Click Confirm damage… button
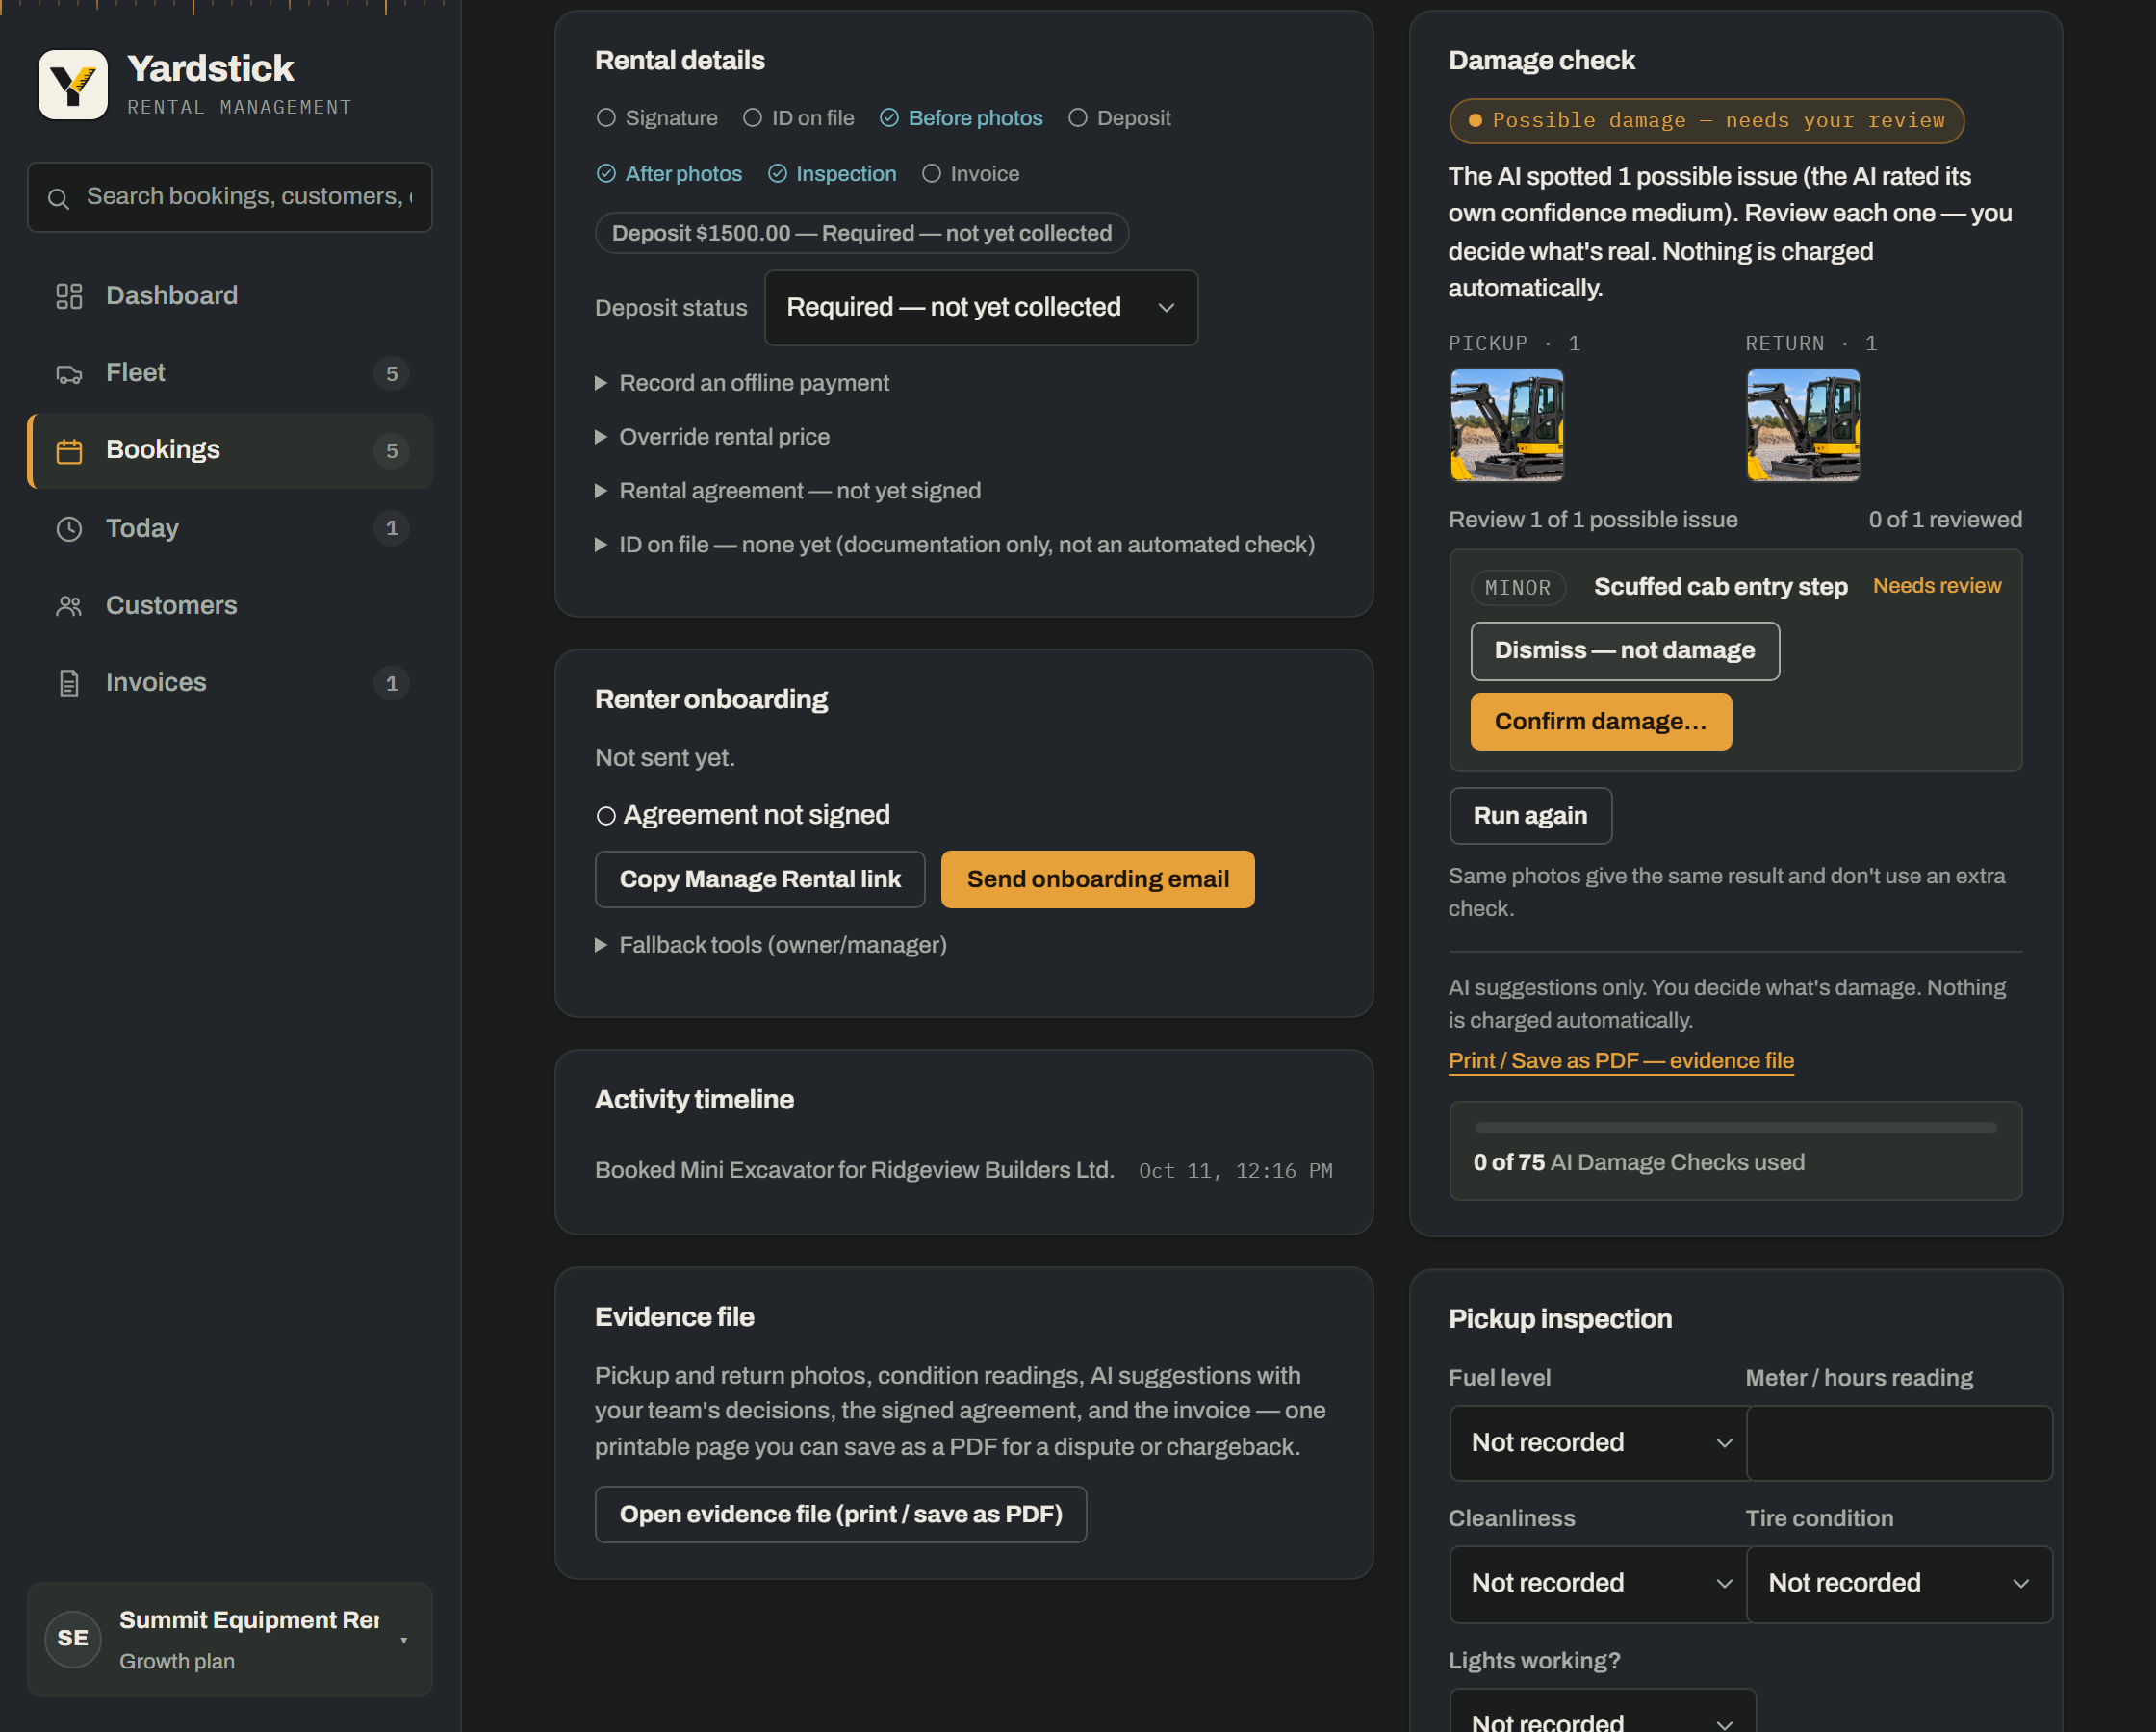Viewport: 2156px width, 1732px height. (1601, 722)
